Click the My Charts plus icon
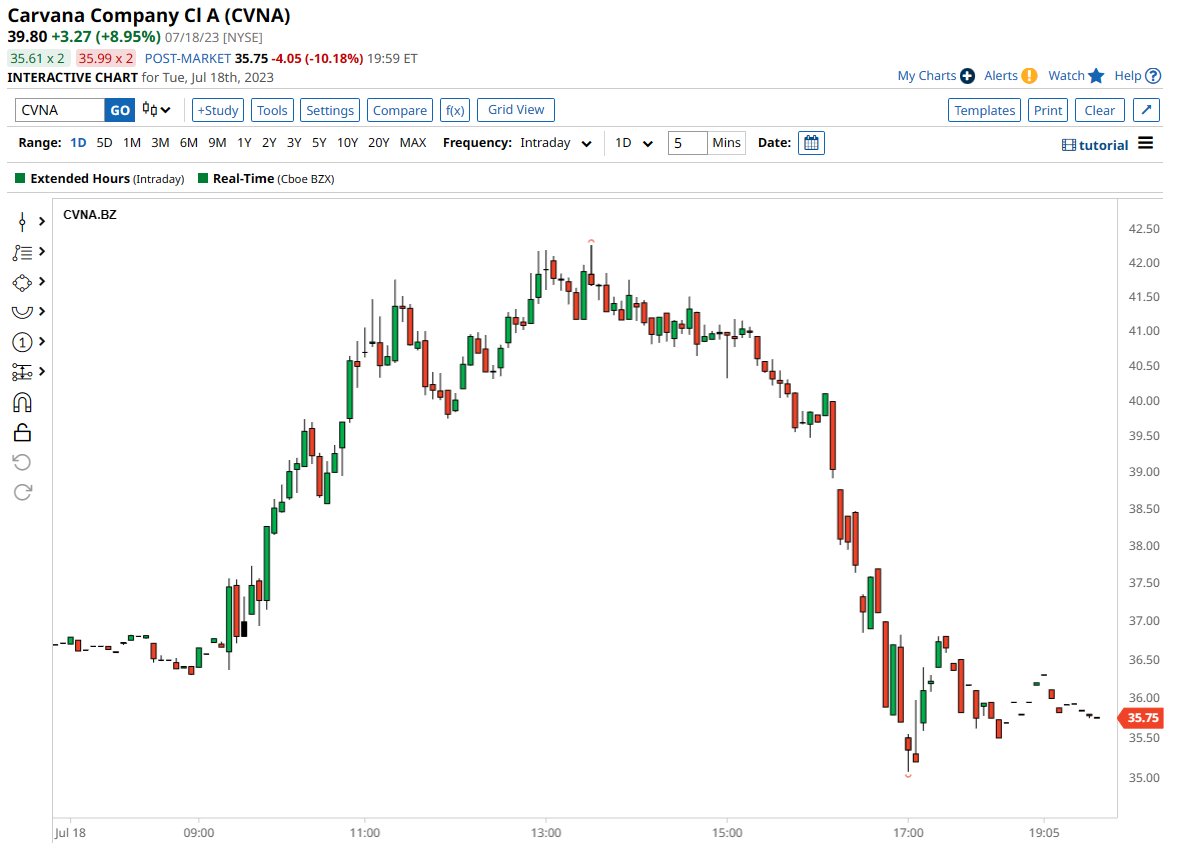 click(968, 76)
